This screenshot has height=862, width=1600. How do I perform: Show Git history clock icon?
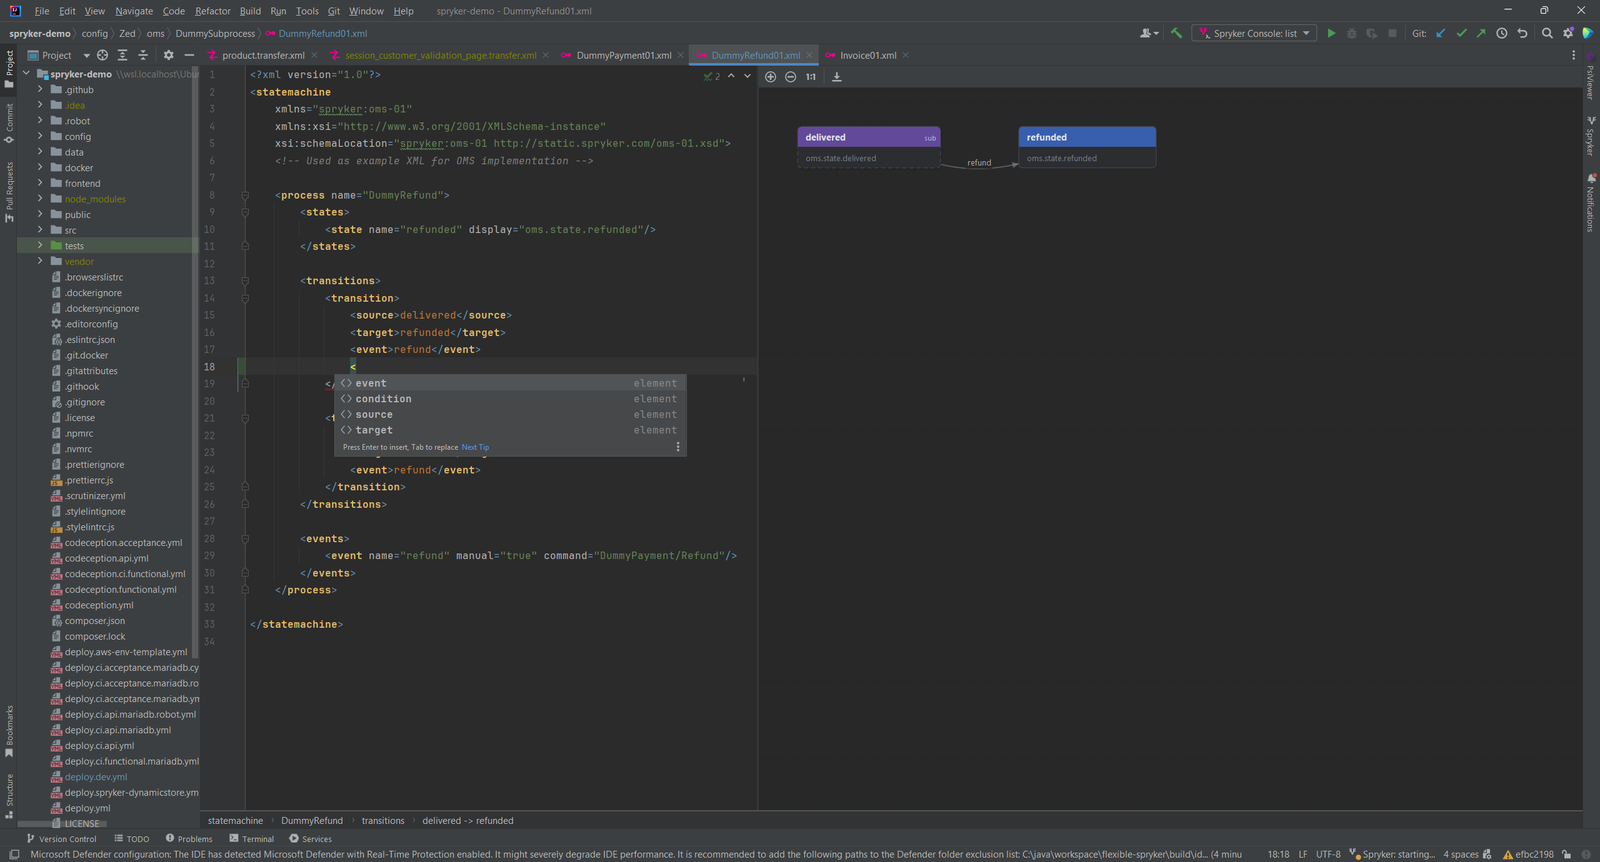click(x=1502, y=33)
